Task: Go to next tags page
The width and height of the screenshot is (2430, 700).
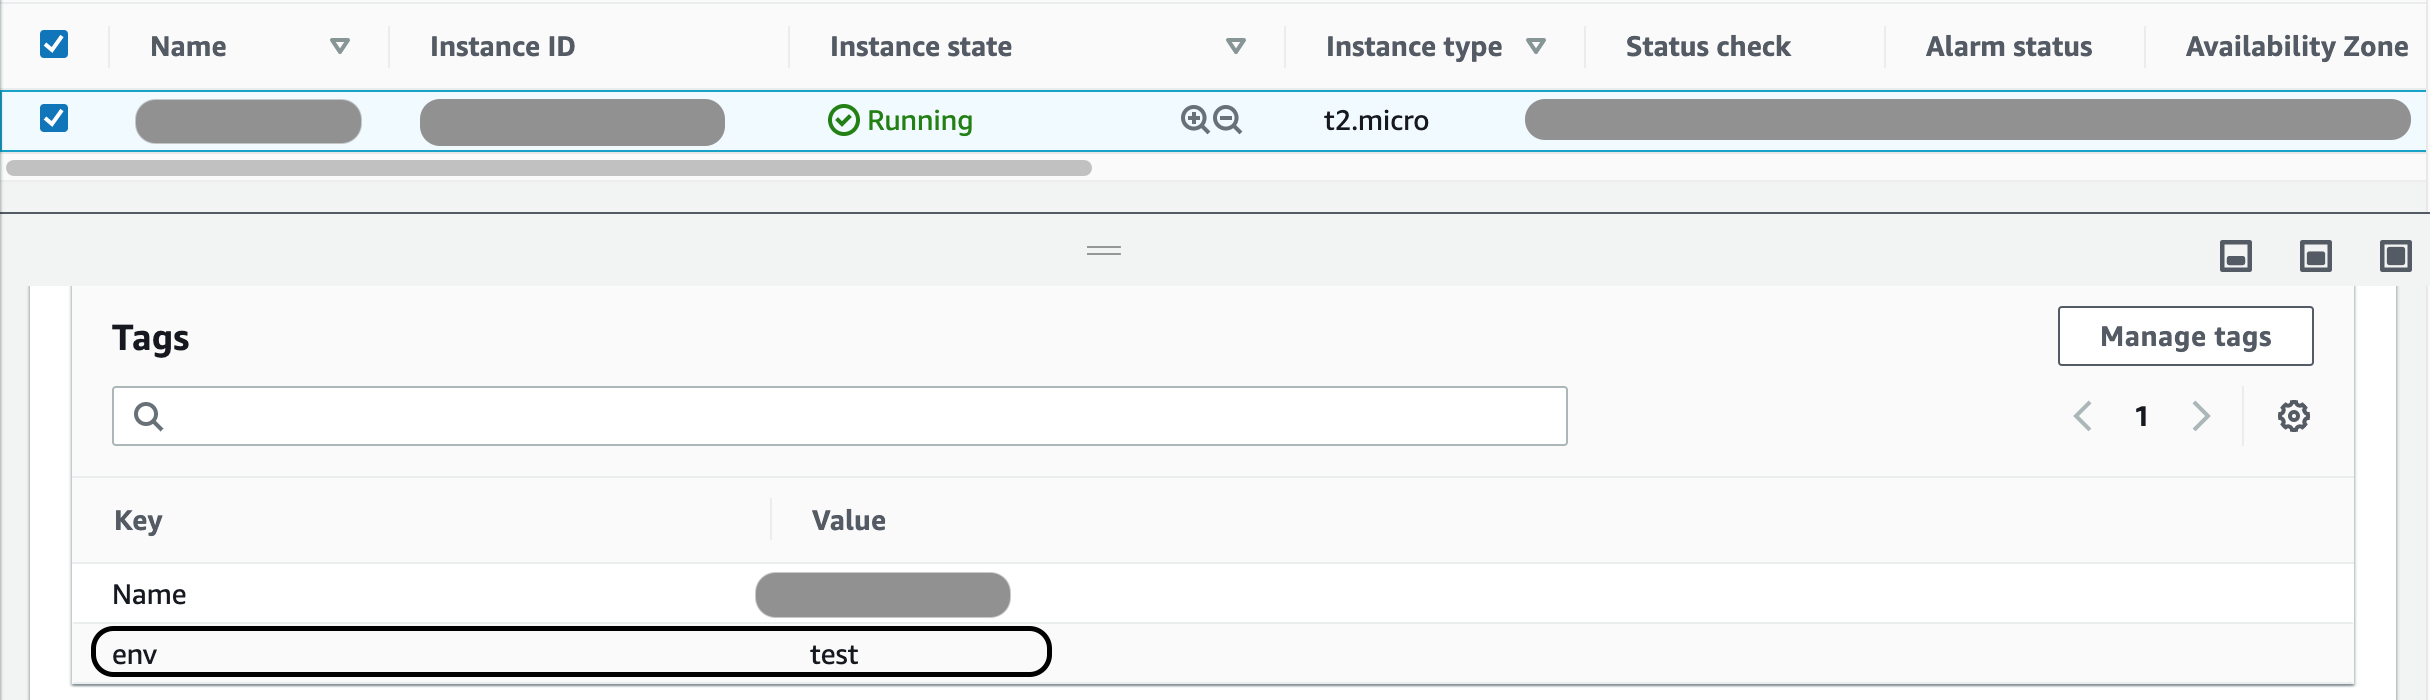Action: tap(2201, 416)
